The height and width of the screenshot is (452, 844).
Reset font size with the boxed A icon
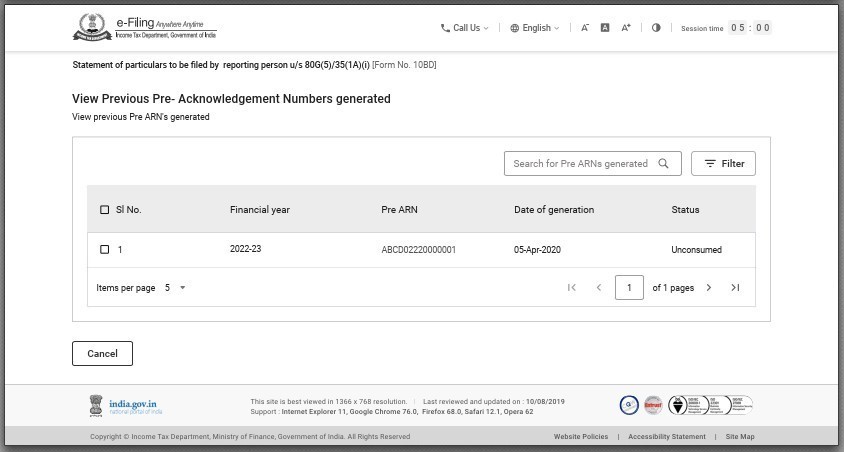(x=605, y=28)
